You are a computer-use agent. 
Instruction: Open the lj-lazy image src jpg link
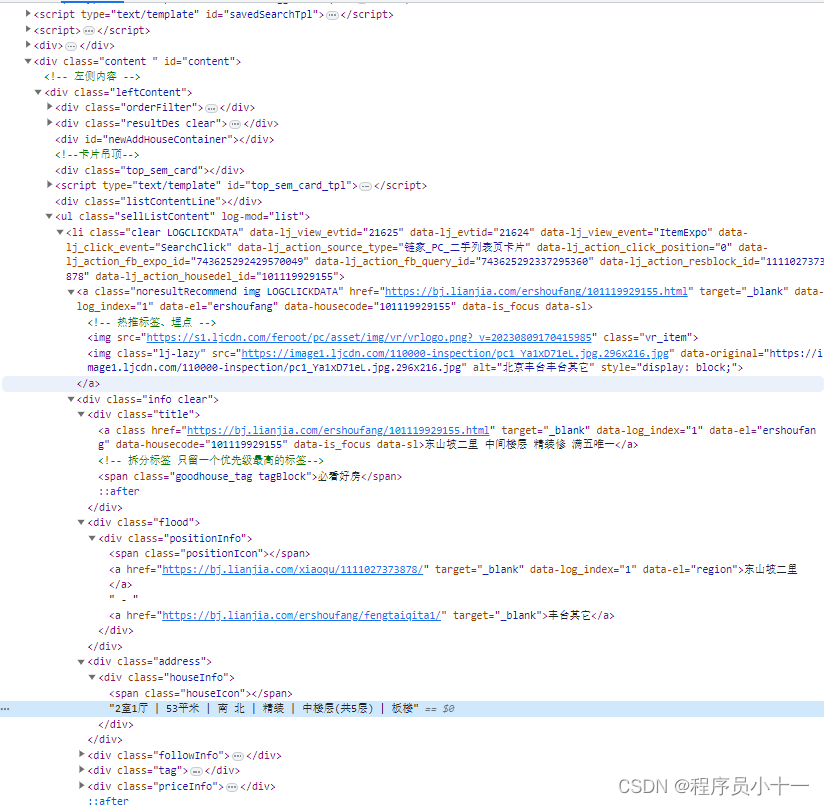click(455, 353)
